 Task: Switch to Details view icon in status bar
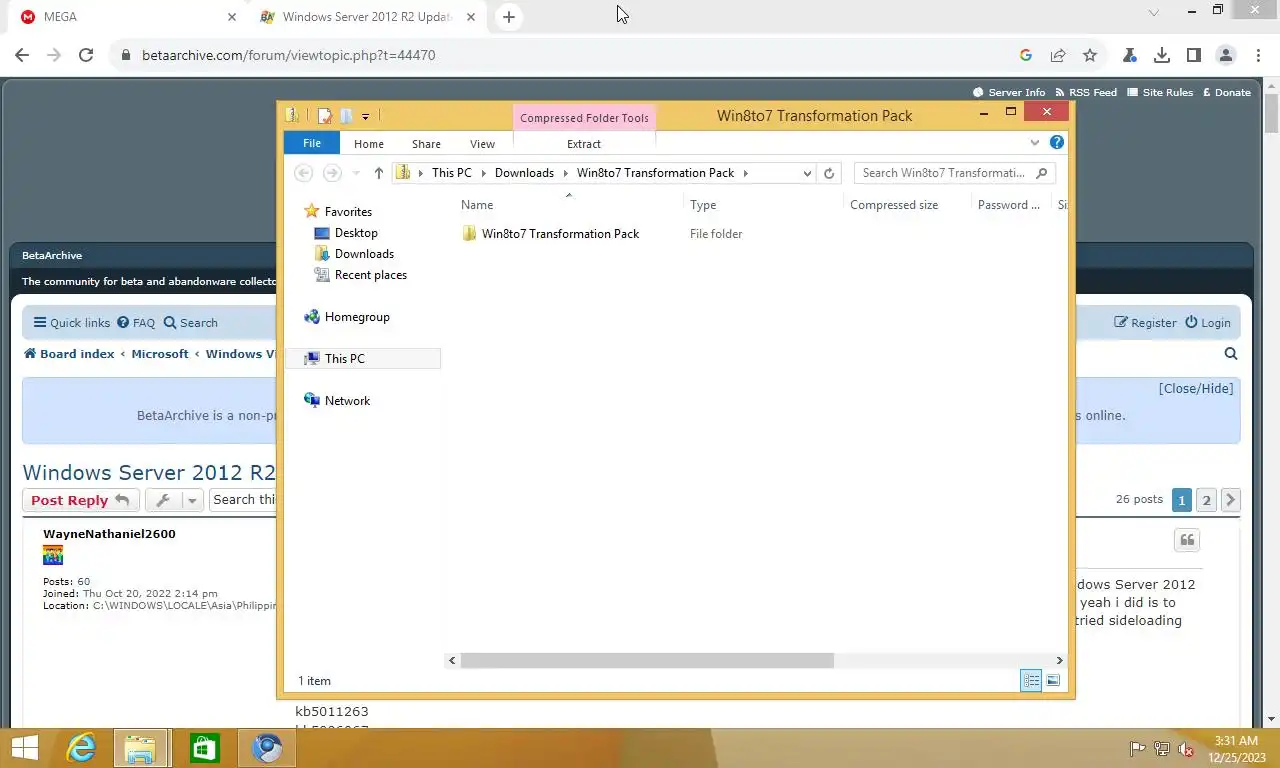[x=1030, y=681]
